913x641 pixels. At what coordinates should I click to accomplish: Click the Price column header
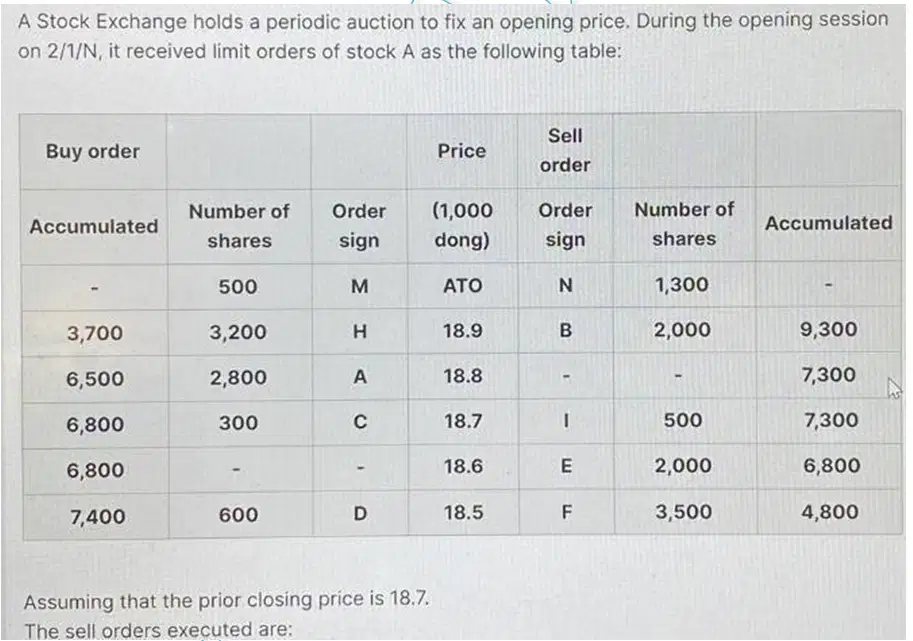462,151
